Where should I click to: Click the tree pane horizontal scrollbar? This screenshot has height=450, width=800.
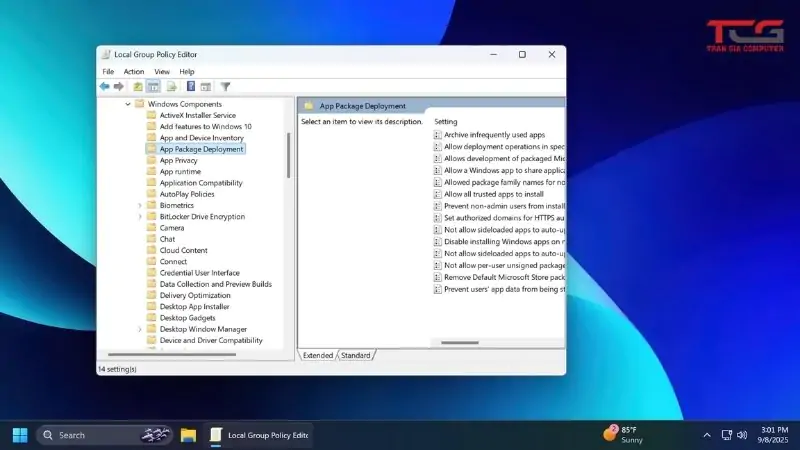172,354
